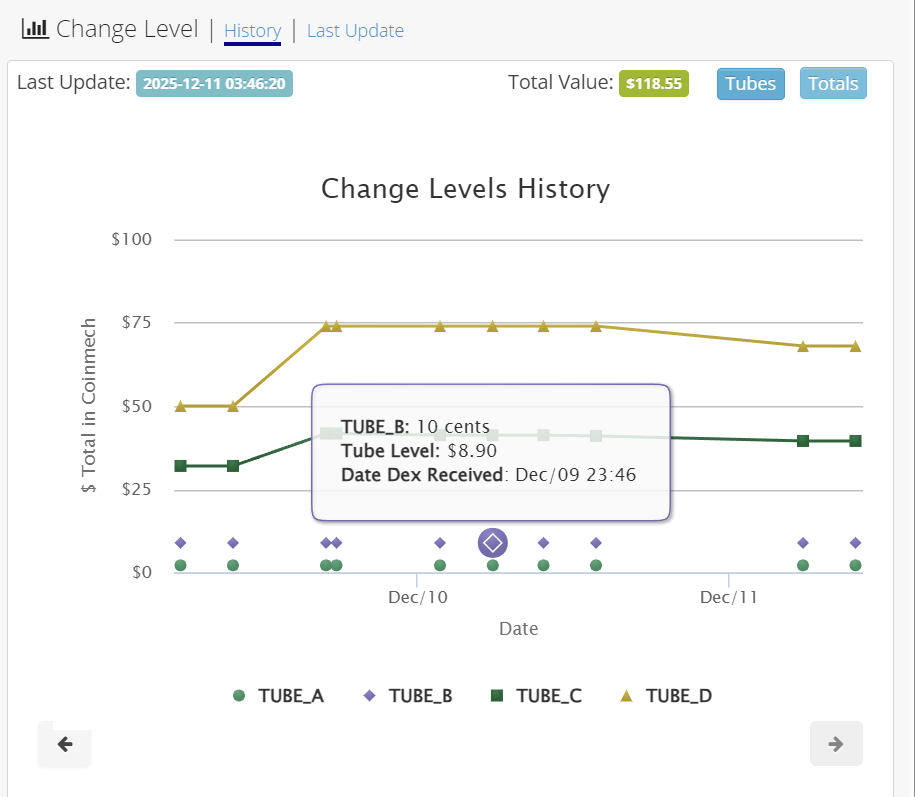The height and width of the screenshot is (797, 915).
Task: Select the circled diamond data point
Action: pyautogui.click(x=492, y=543)
